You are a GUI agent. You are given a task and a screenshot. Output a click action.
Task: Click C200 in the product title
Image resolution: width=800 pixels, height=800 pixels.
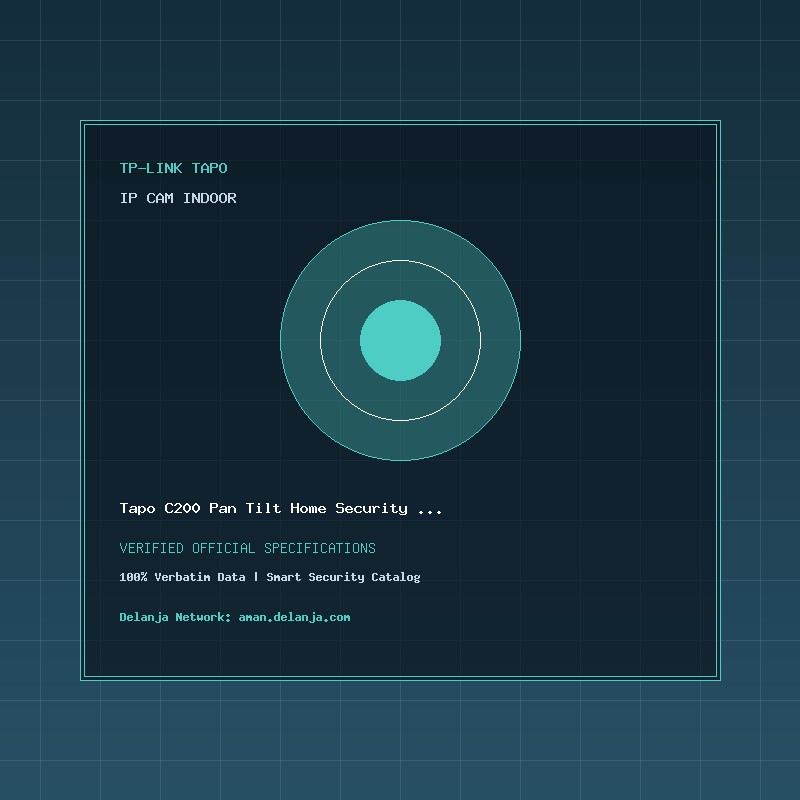tap(182, 508)
